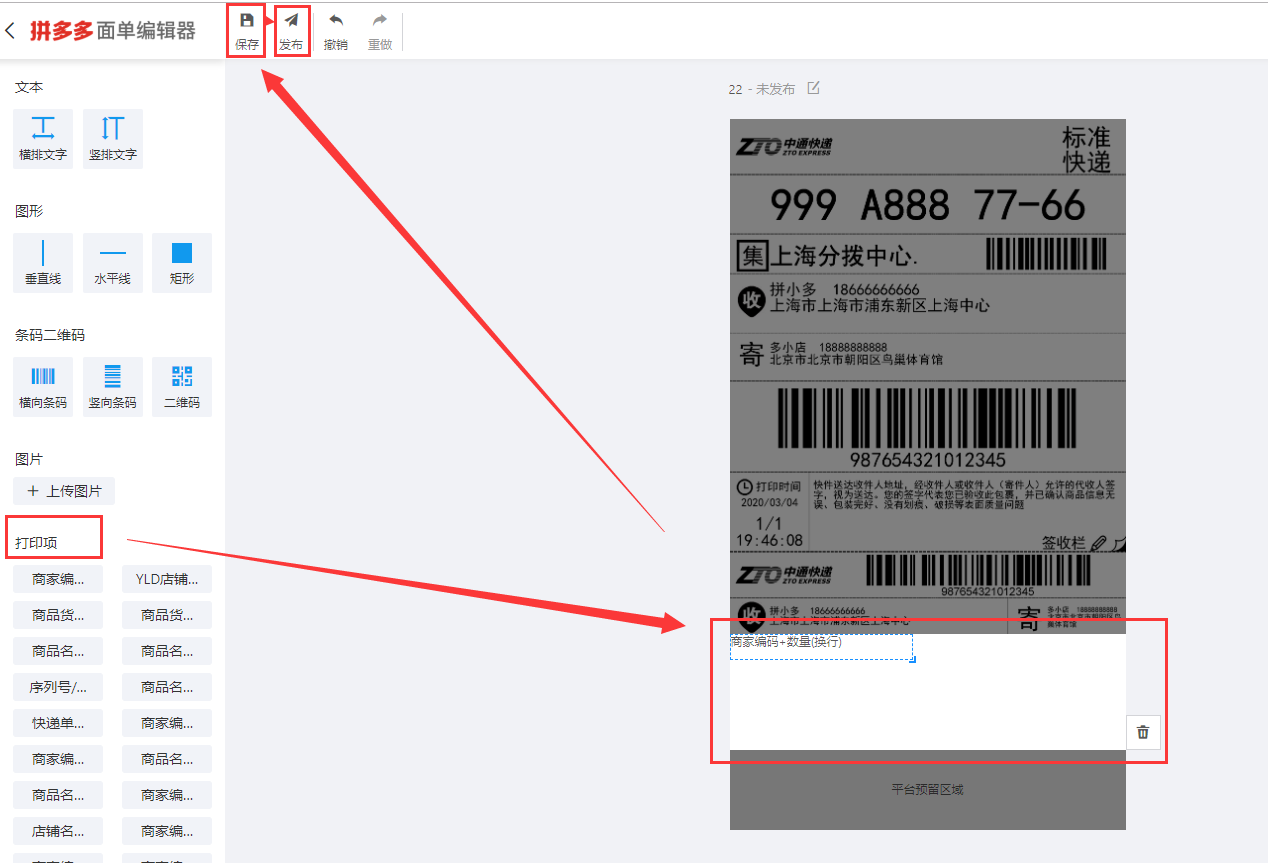Delete custom area with trash icon
This screenshot has height=863, width=1268.
click(x=1143, y=732)
